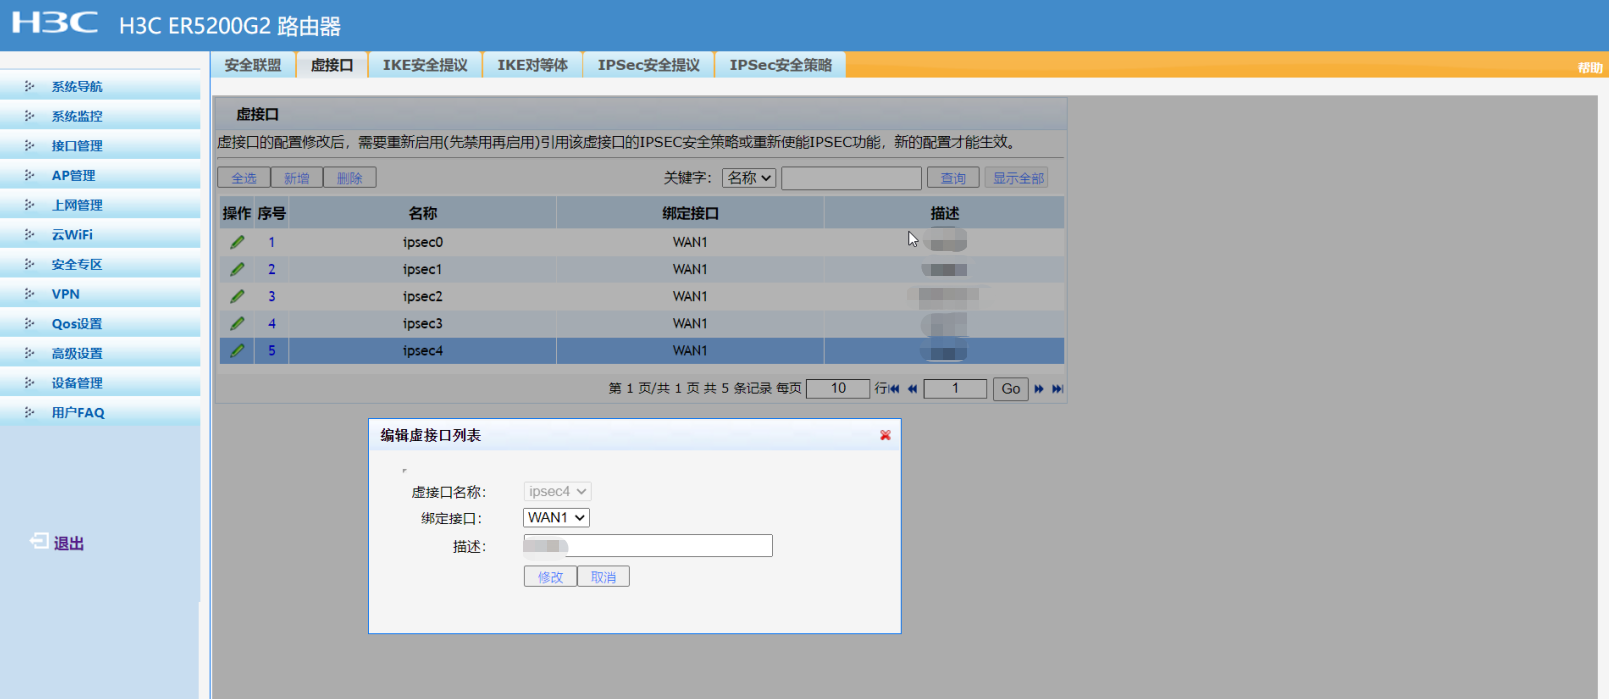Jump to last page arrow icon
Viewport: 1609px width, 699px height.
pos(1057,389)
